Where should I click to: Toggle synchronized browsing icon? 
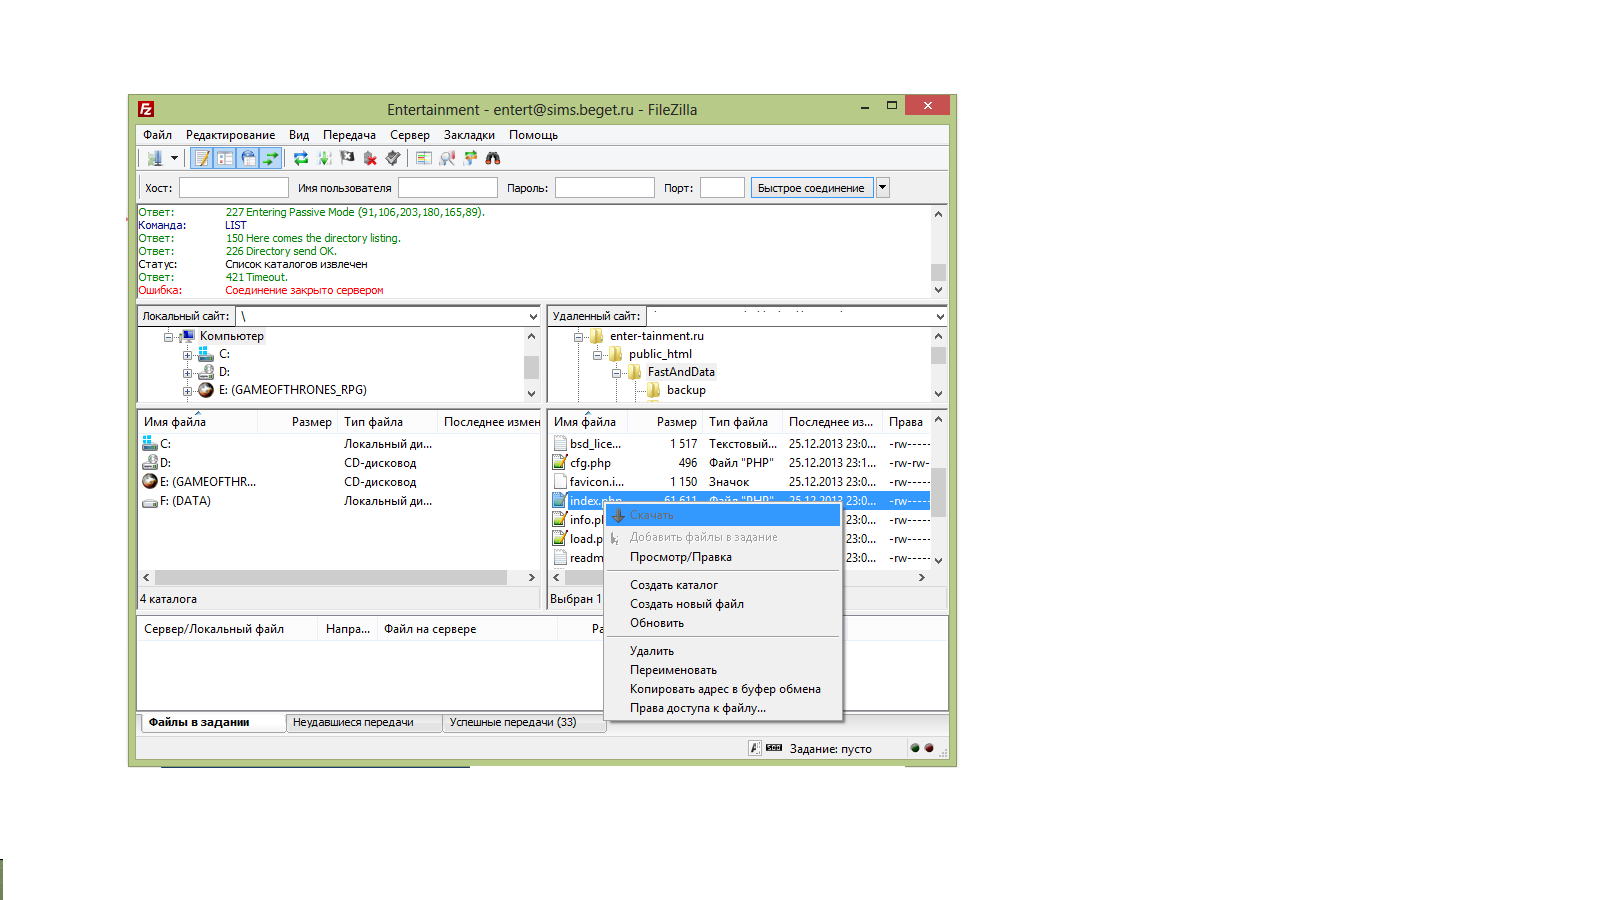coord(470,158)
